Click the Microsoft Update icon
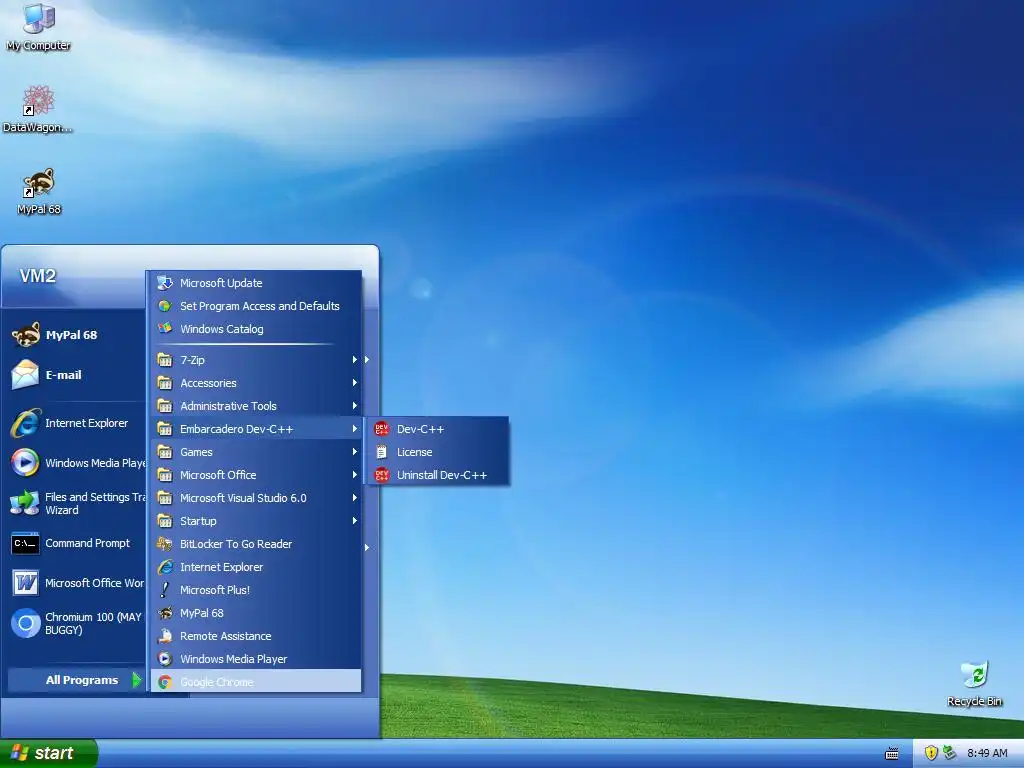 point(165,283)
